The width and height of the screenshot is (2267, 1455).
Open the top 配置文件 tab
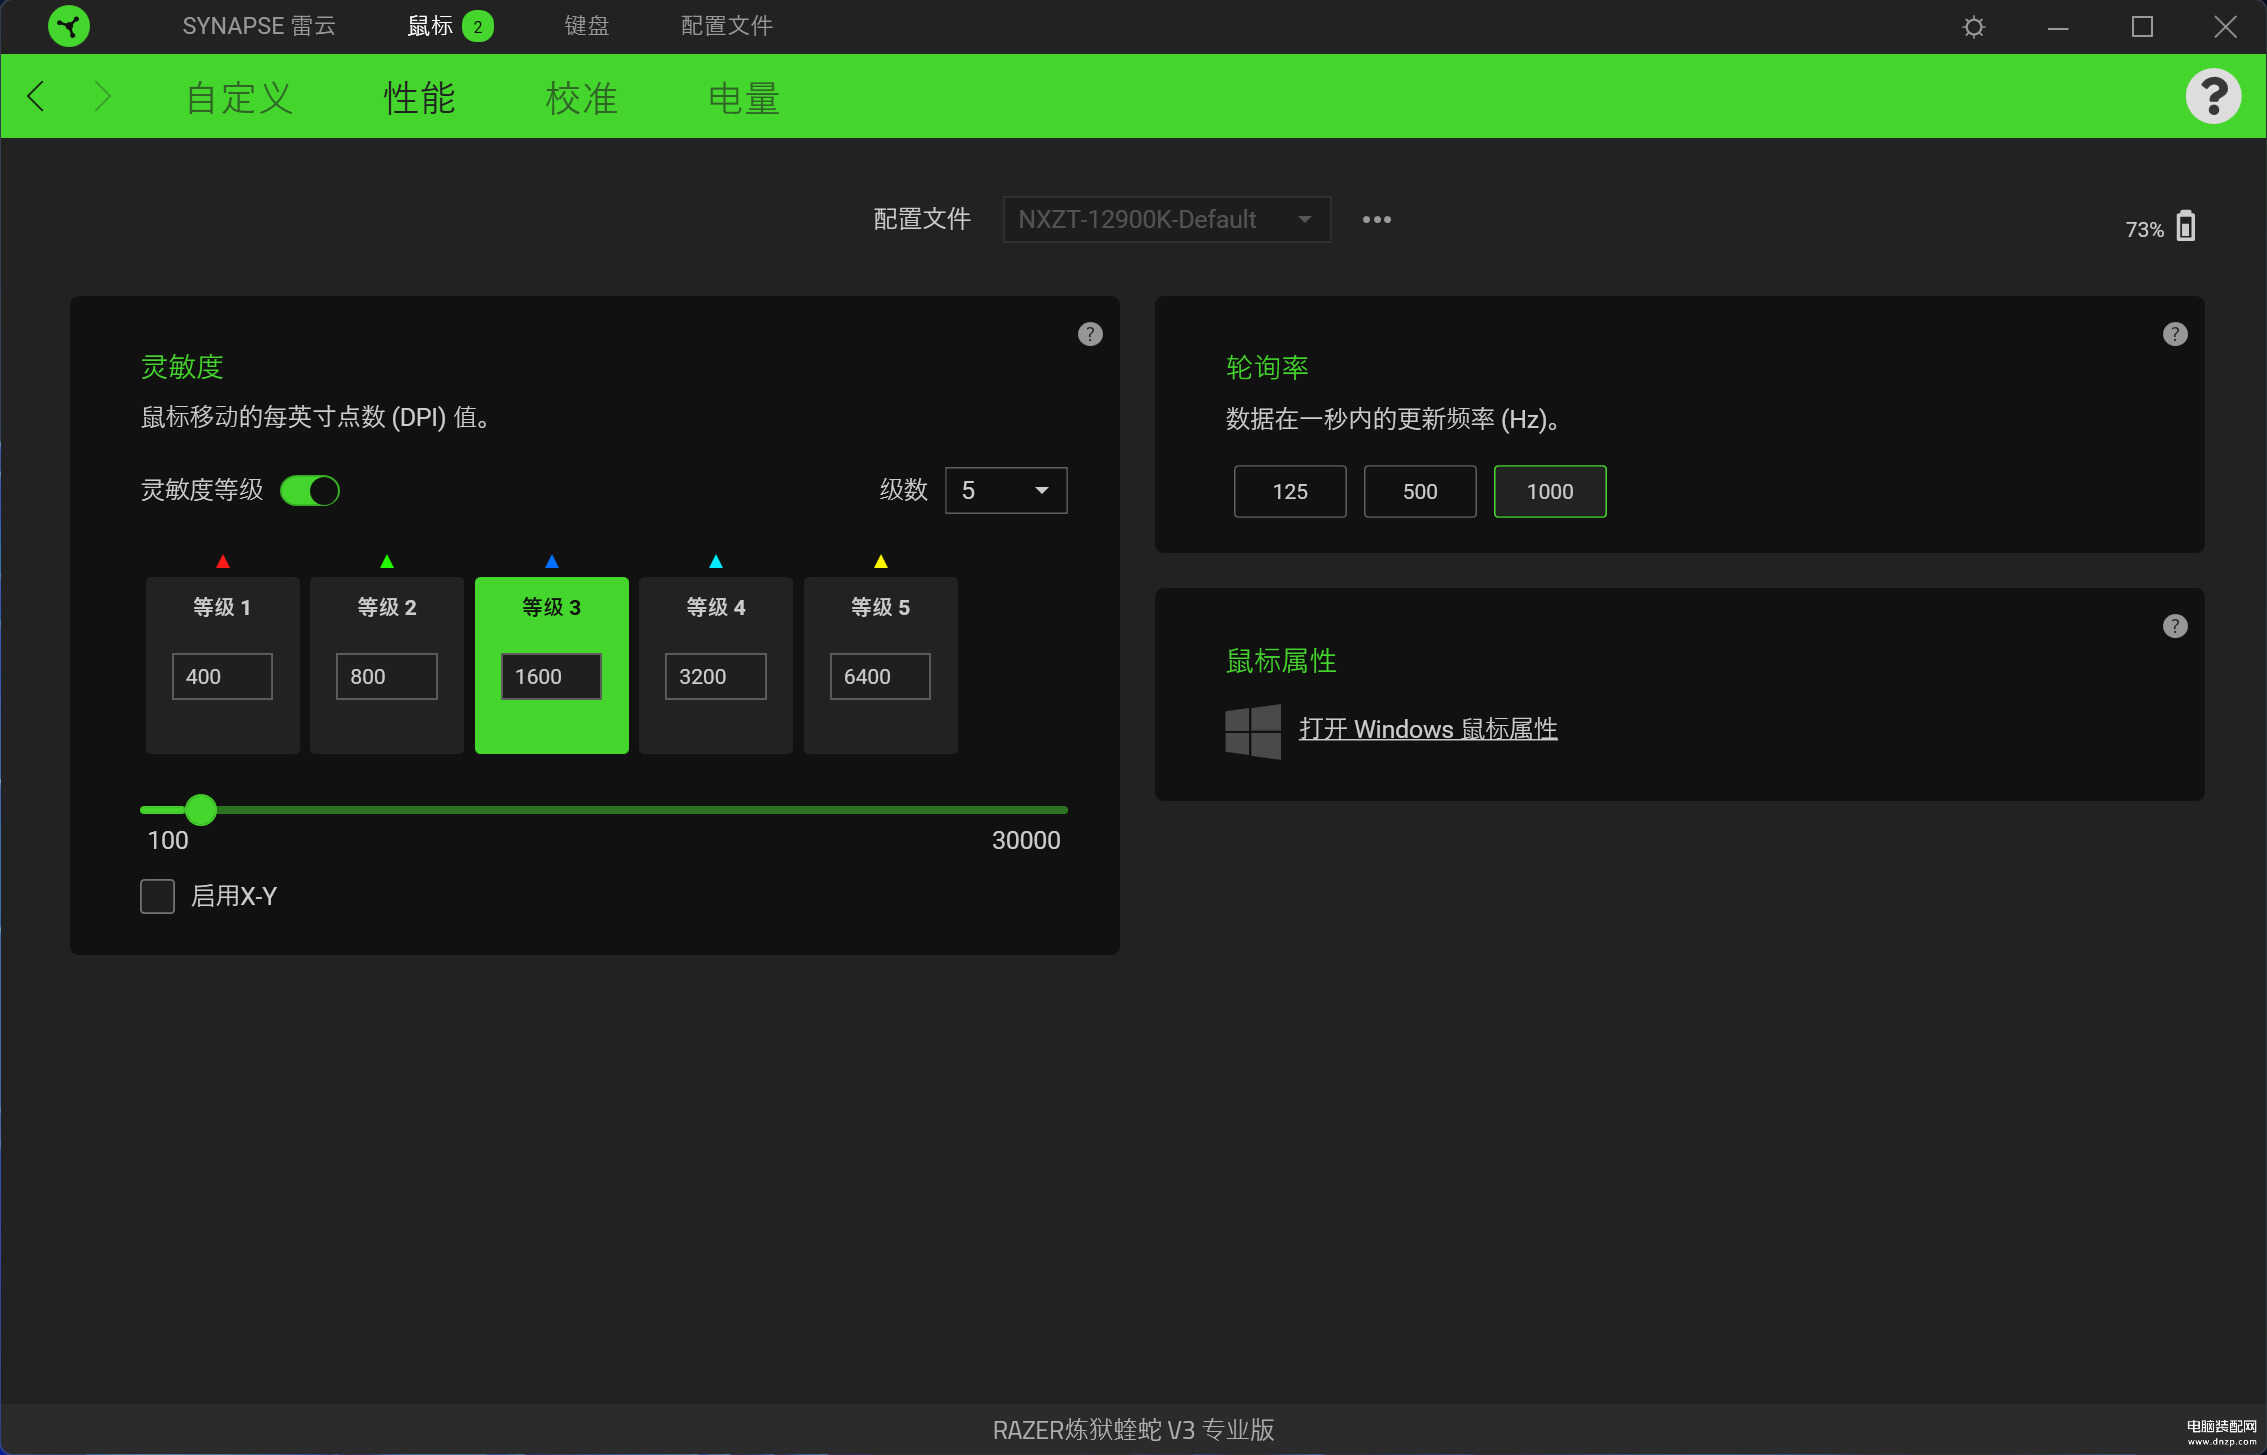click(727, 26)
